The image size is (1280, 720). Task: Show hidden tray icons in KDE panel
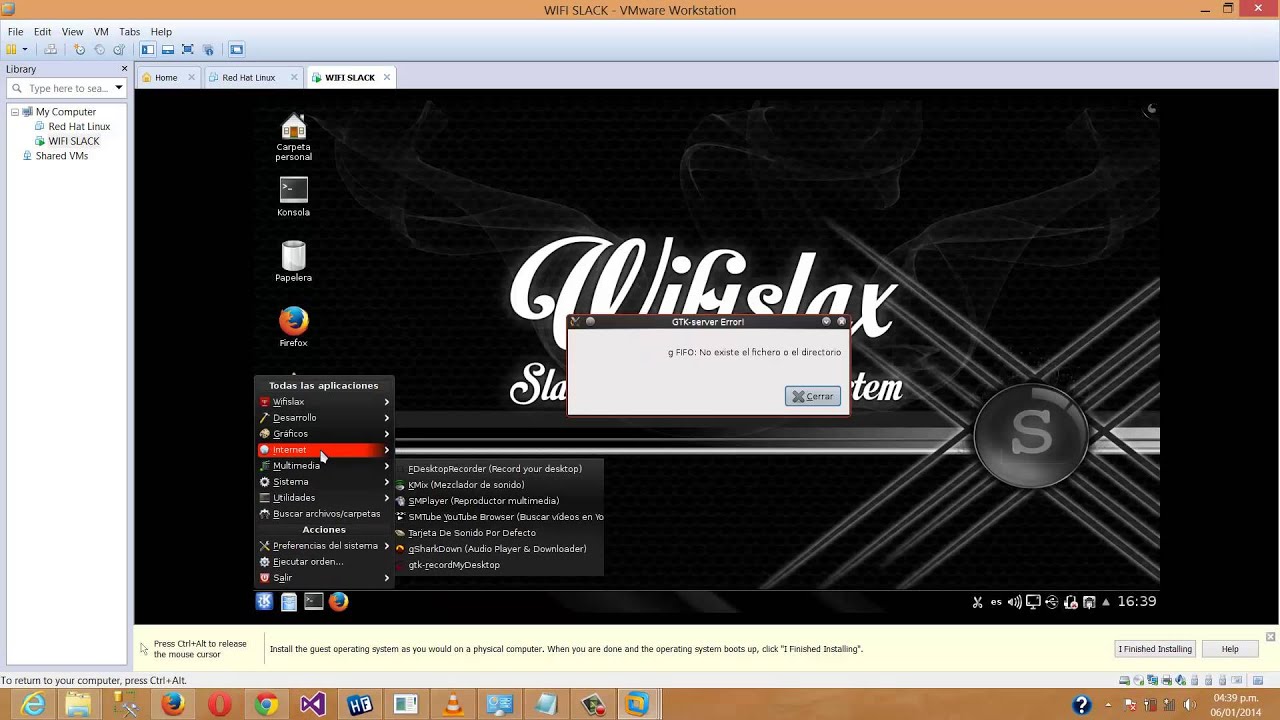[x=1106, y=602]
